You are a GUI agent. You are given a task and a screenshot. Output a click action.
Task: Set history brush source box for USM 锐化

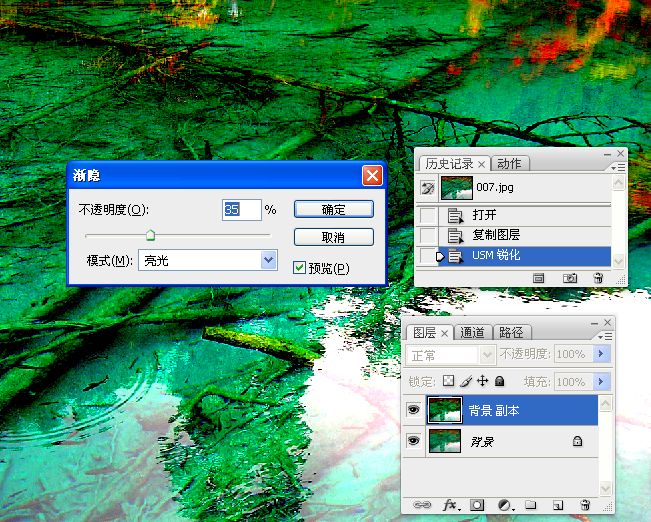tap(428, 255)
